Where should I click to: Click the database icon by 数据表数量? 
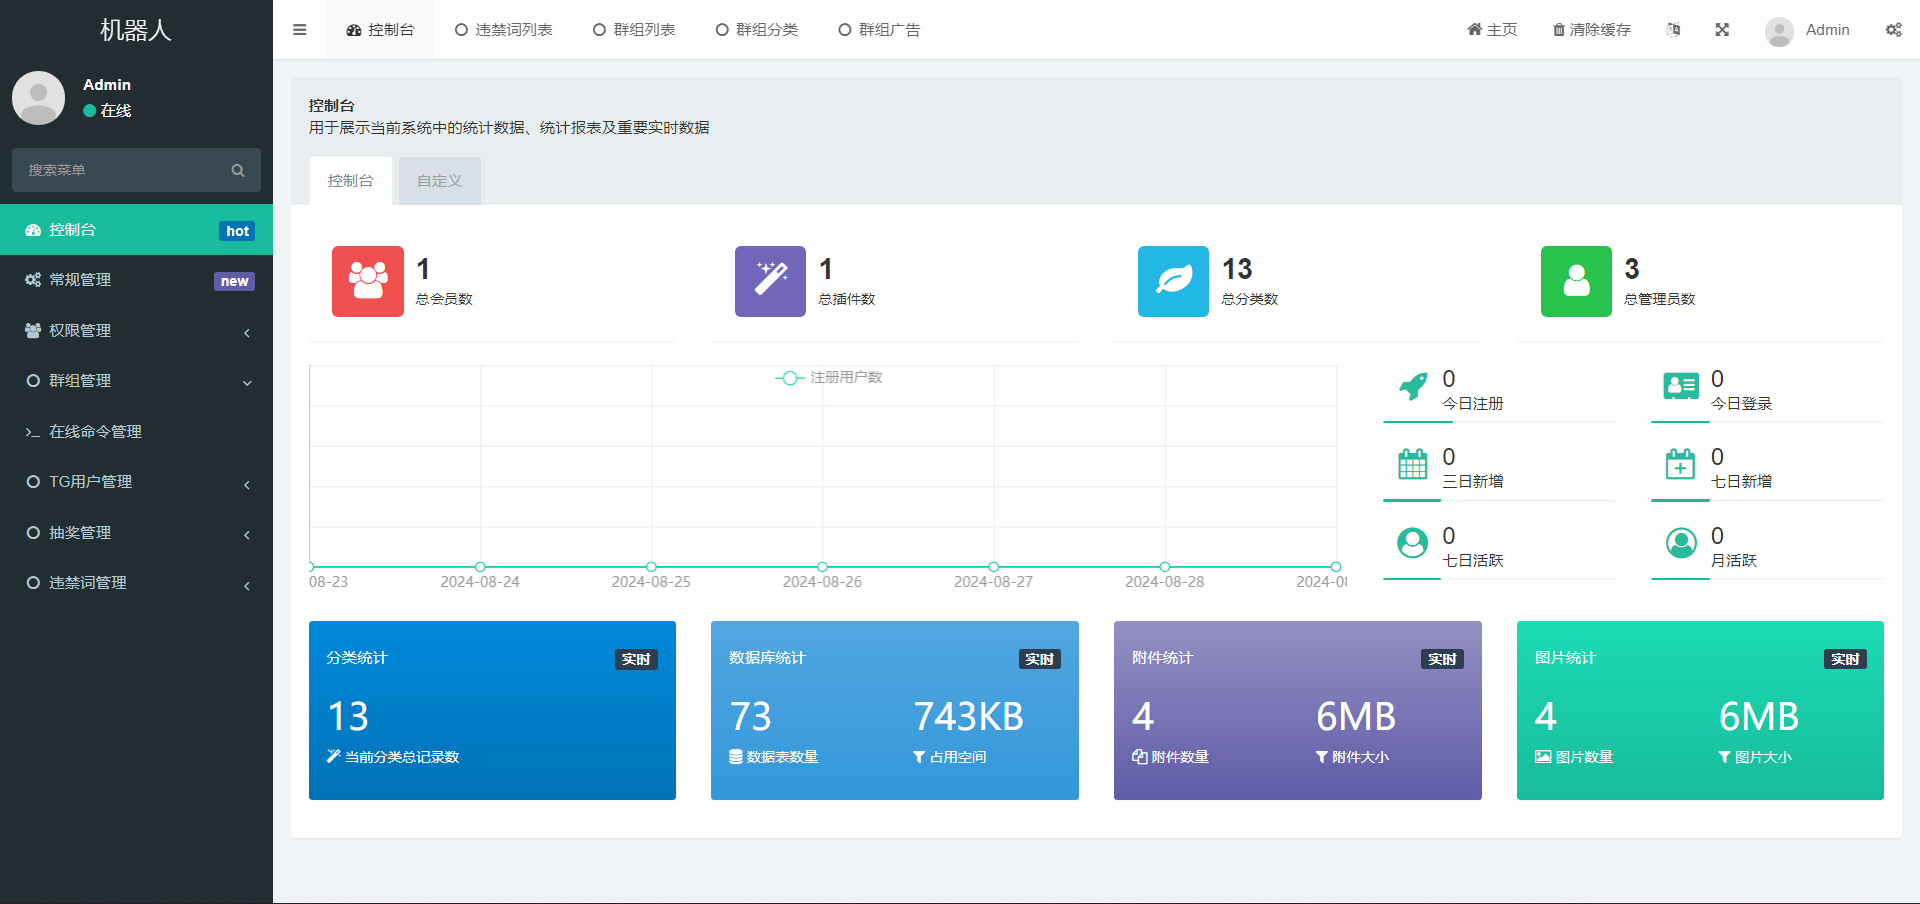pos(736,757)
